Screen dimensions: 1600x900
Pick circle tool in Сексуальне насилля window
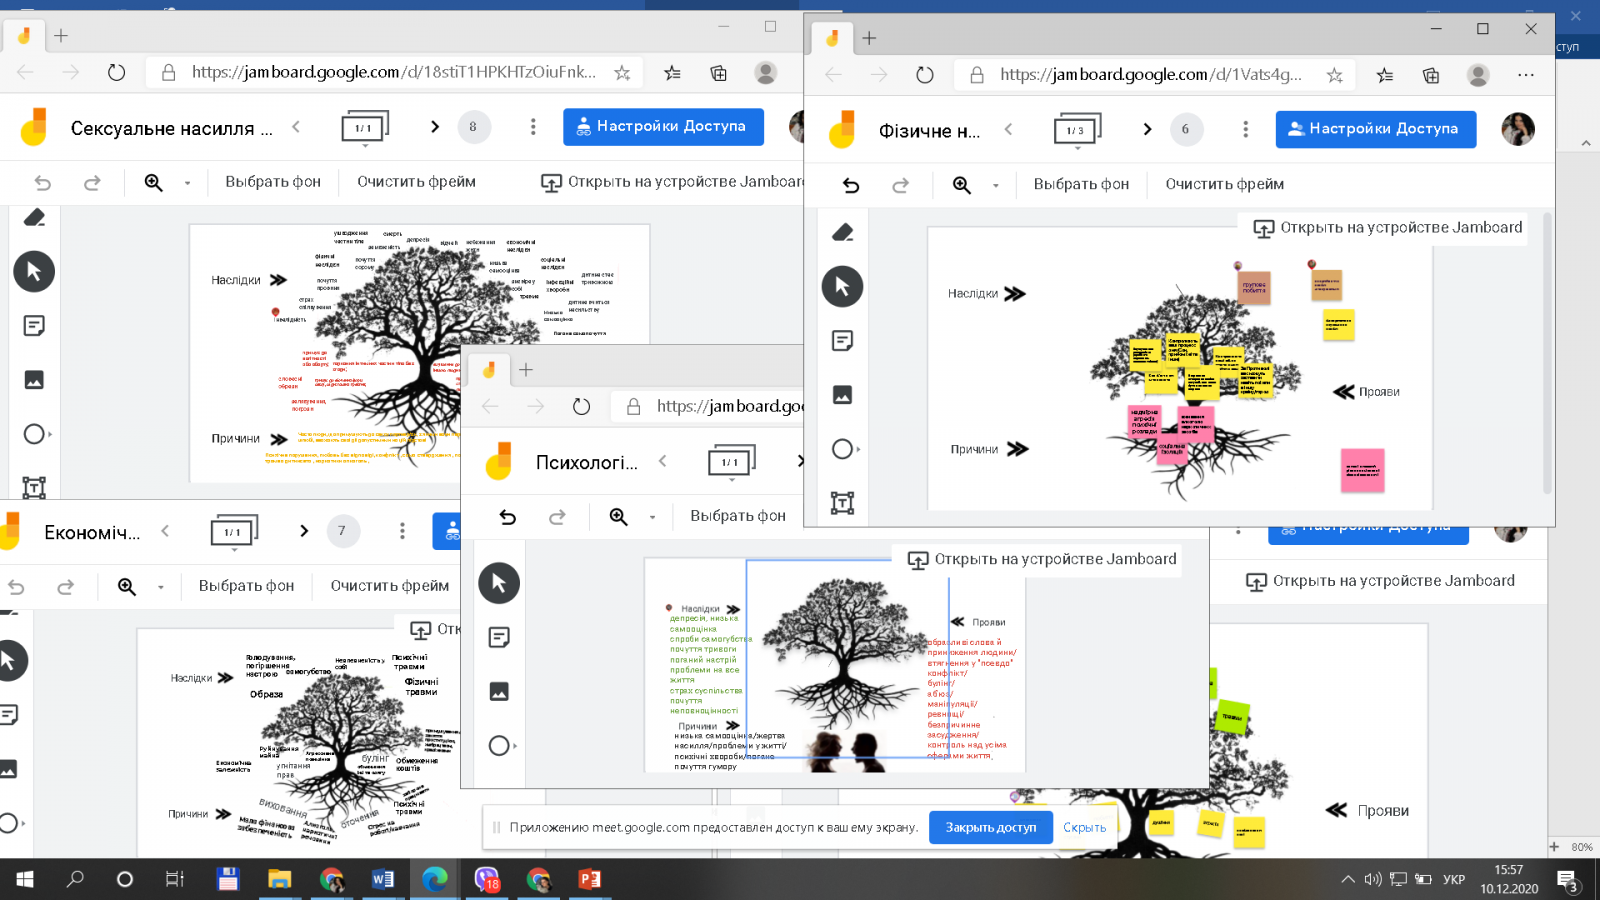click(x=35, y=434)
